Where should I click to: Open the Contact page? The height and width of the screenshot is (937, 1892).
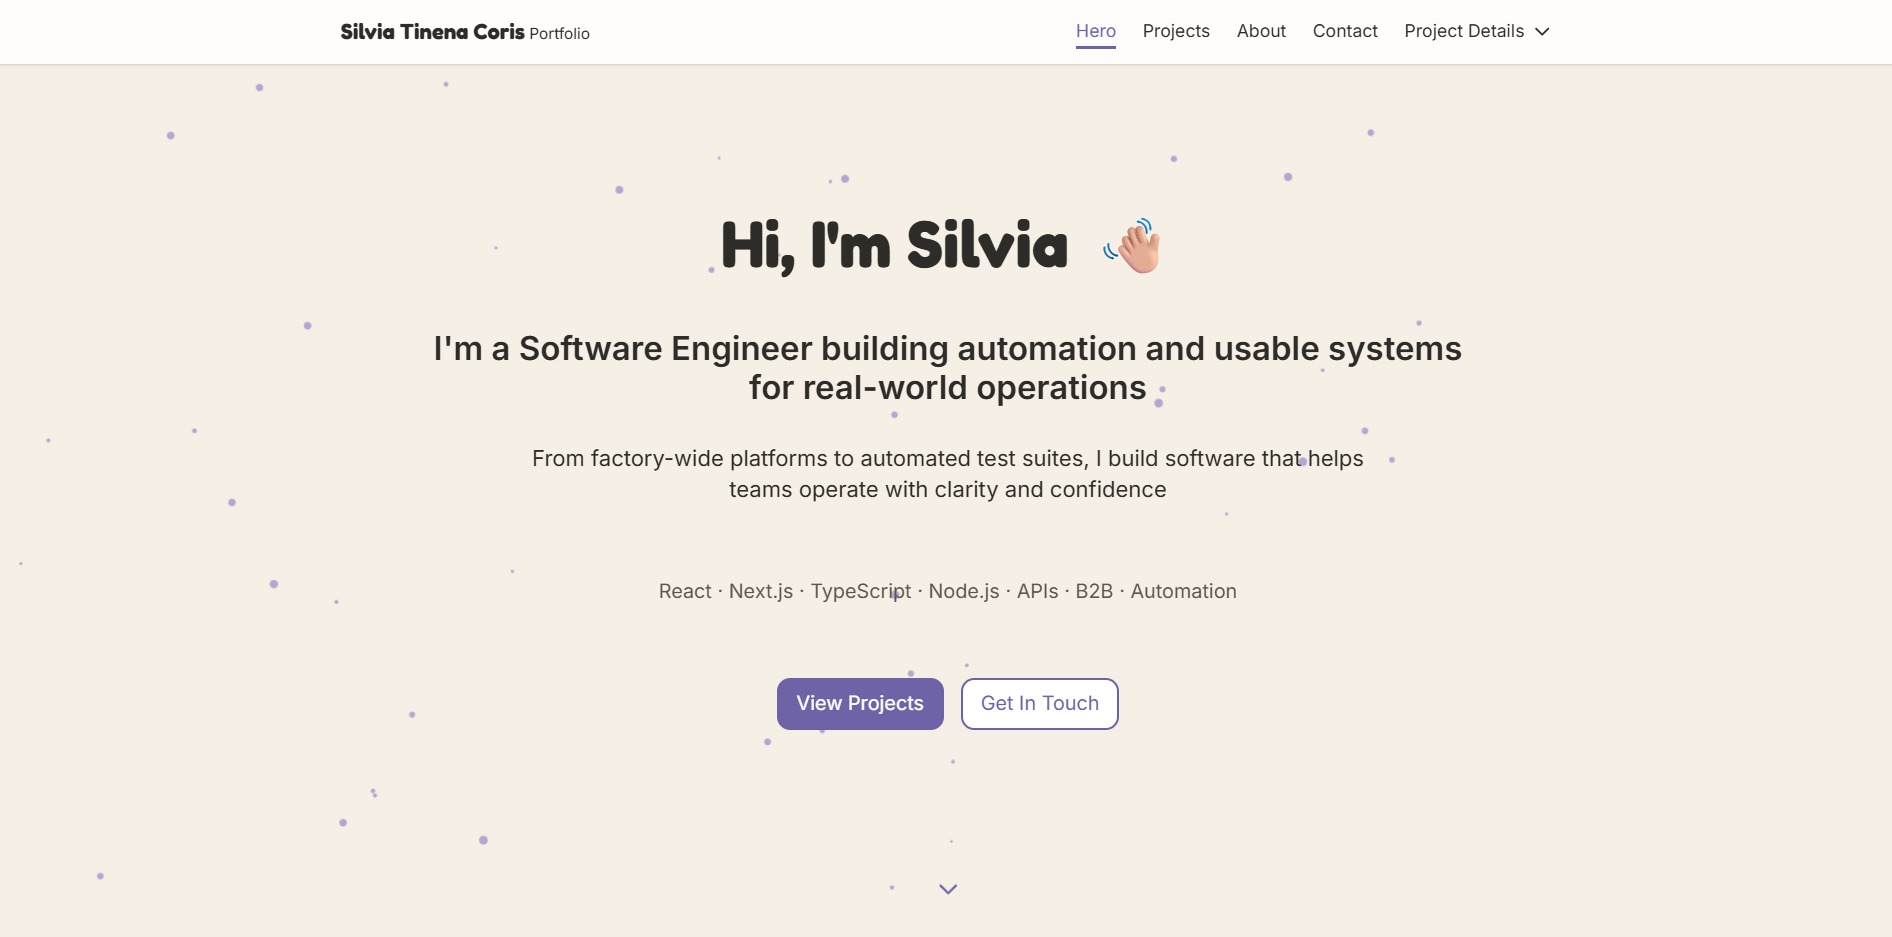click(1344, 31)
